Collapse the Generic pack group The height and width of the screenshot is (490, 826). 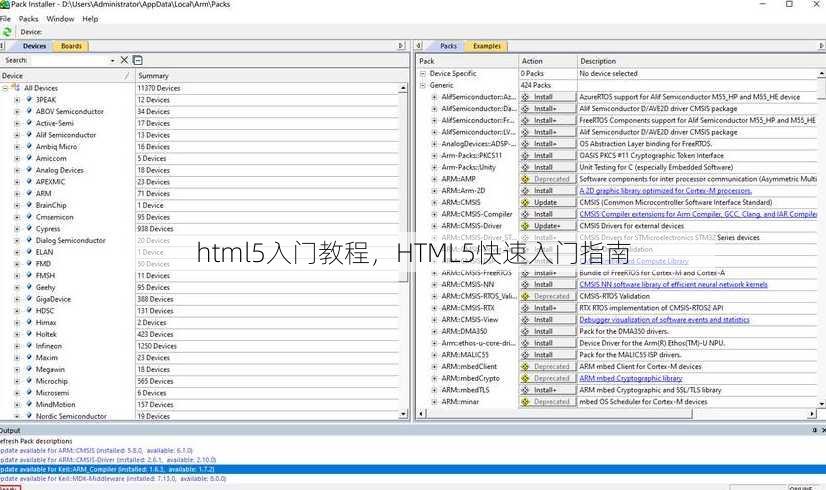coord(422,85)
